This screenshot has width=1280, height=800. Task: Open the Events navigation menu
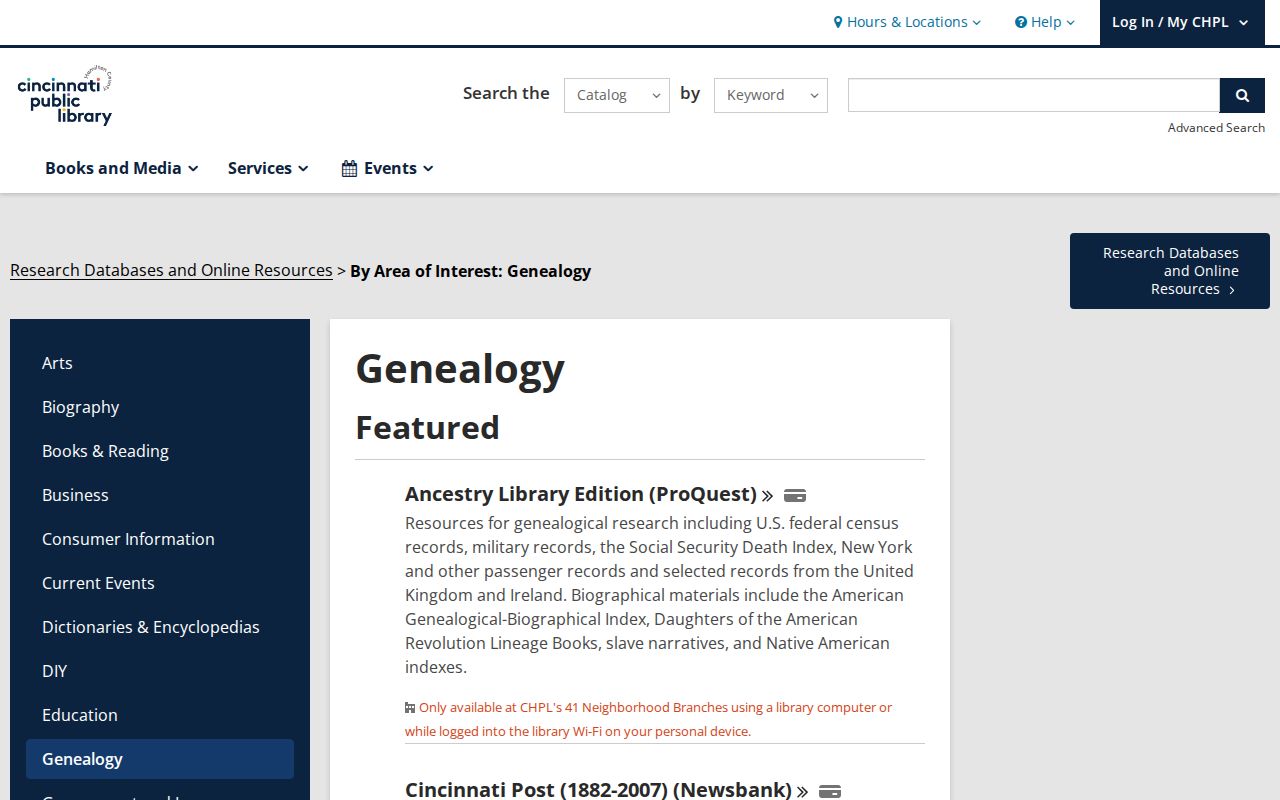(388, 168)
